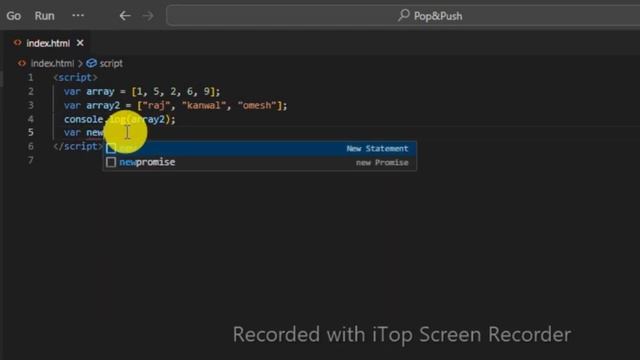Expand the breadcrumb chevron separator
Viewport: 640px width, 360px height.
[x=80, y=63]
